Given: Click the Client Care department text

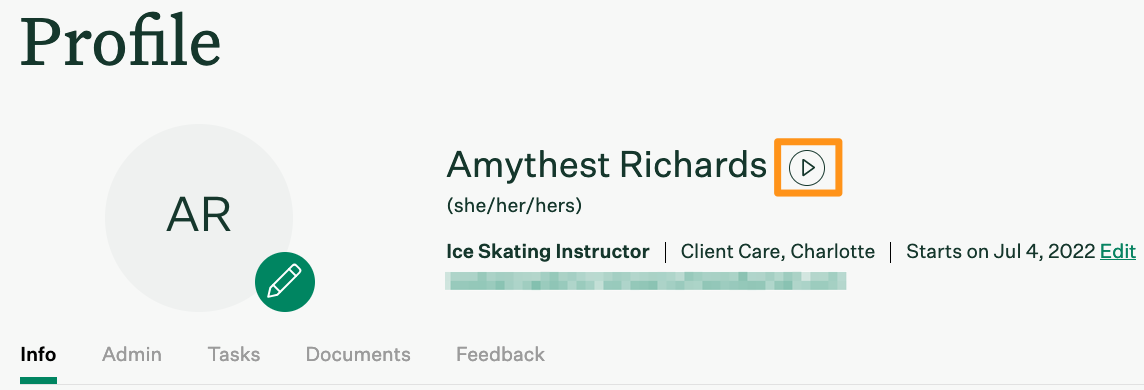Looking at the screenshot, I should [x=733, y=251].
